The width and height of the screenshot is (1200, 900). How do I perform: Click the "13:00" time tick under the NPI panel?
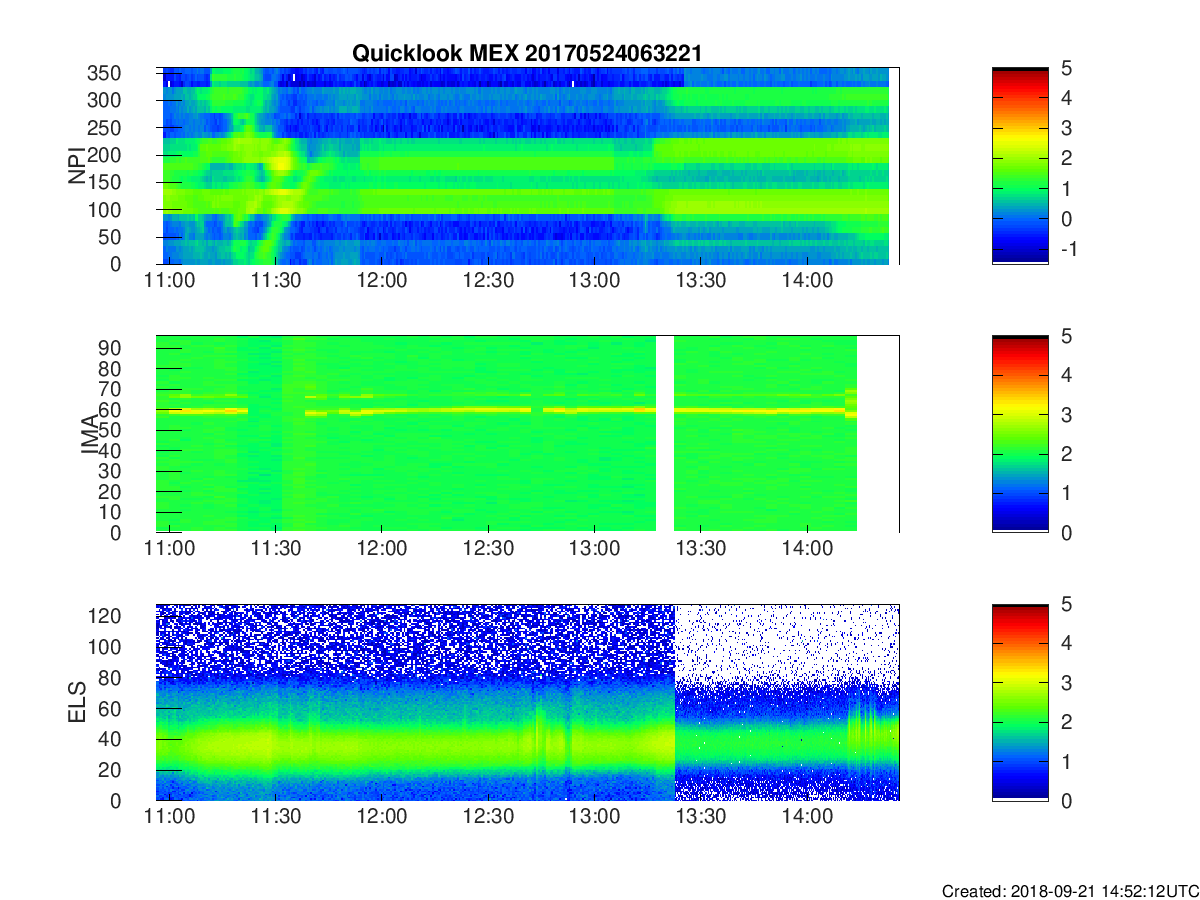pos(595,282)
